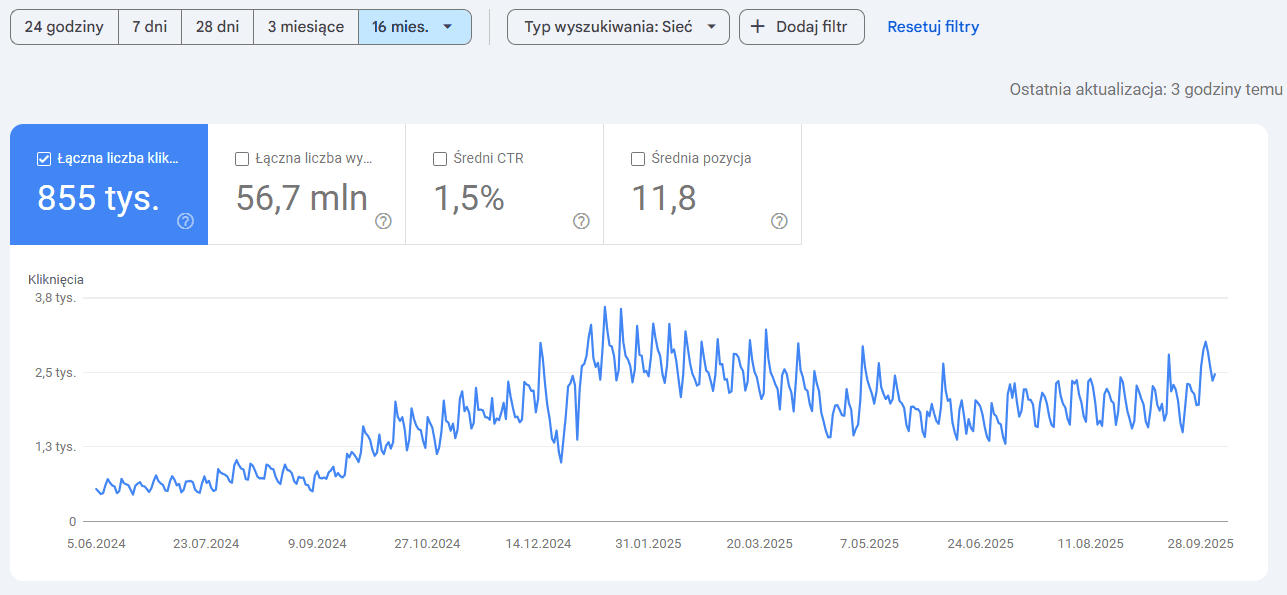Click help icon on total clicks card

pyautogui.click(x=185, y=221)
